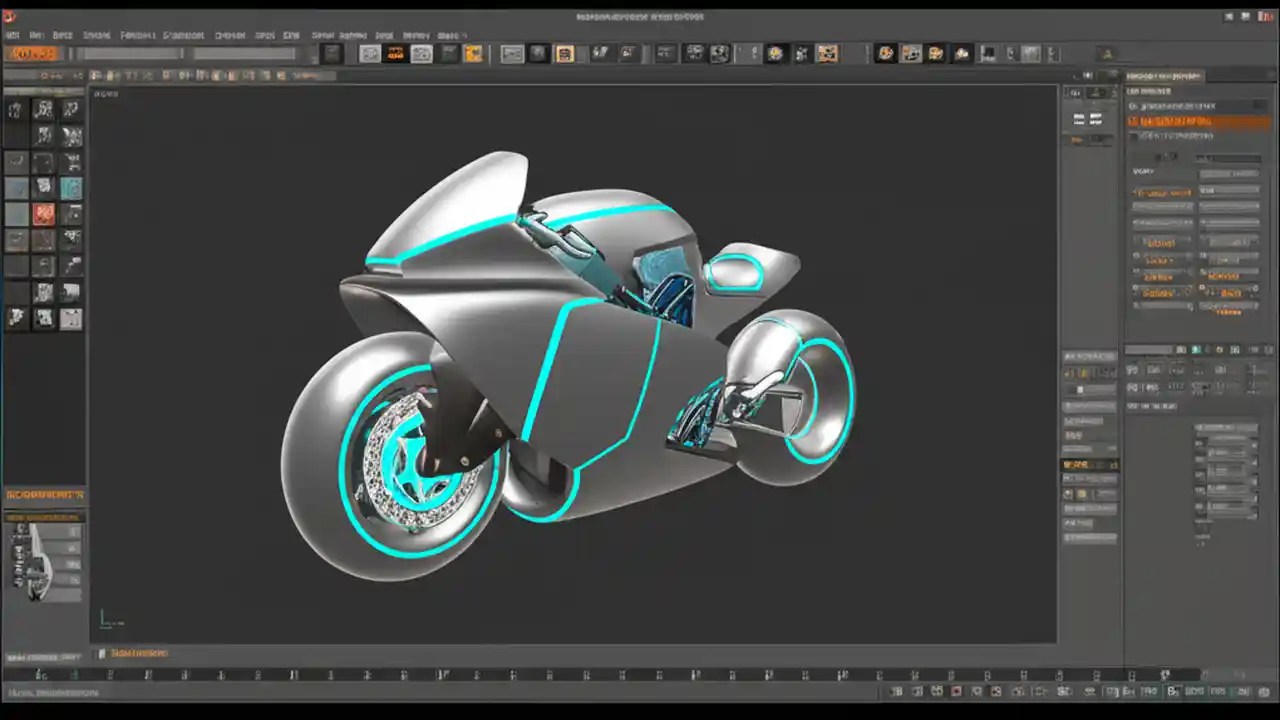The width and height of the screenshot is (1280, 720).
Task: Select the orange-highlighted tool in the left toolbar
Action: tap(42, 213)
